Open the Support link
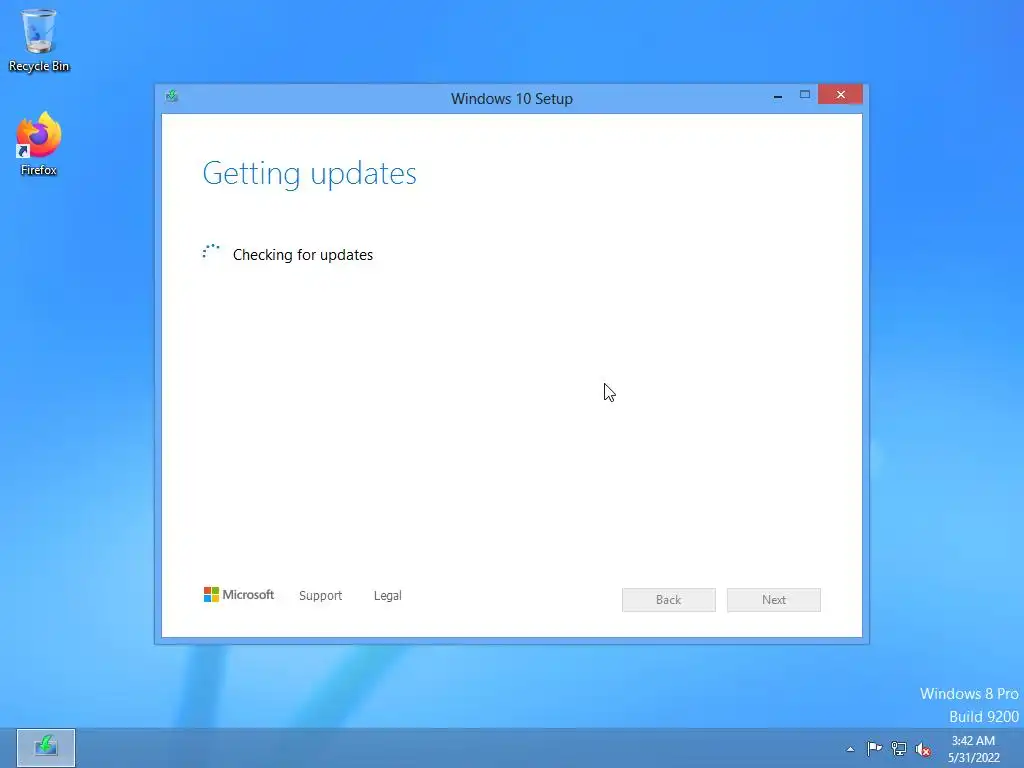This screenshot has height=768, width=1024. 320,596
